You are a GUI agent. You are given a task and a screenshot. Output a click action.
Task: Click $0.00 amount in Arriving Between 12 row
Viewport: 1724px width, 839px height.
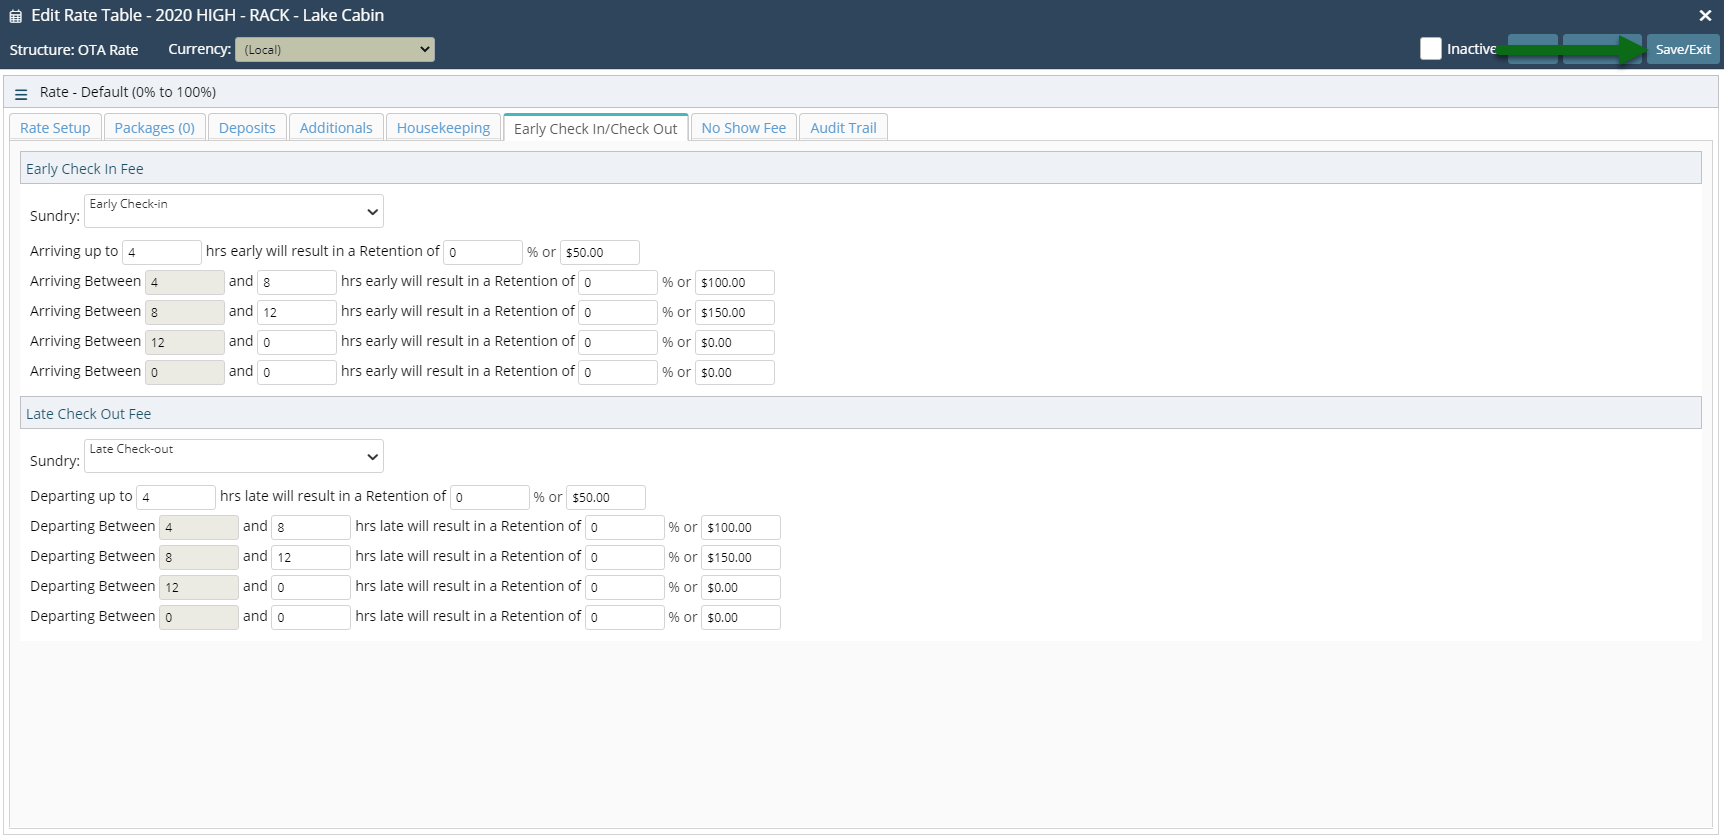point(735,342)
